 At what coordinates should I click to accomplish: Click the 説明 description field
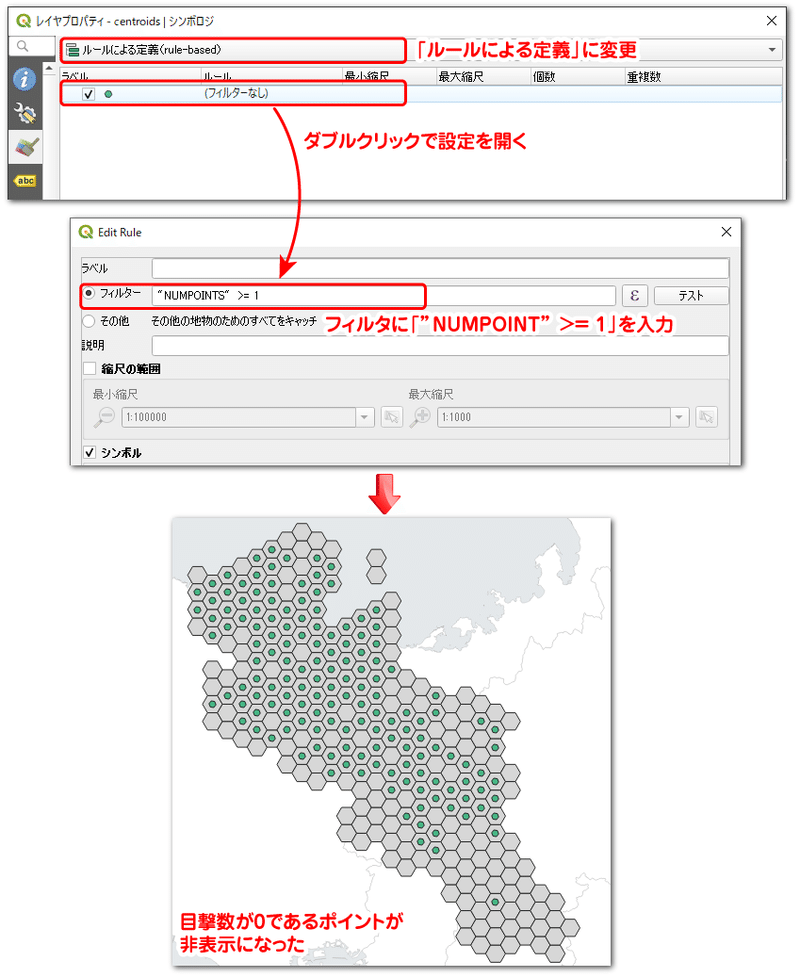(x=440, y=346)
